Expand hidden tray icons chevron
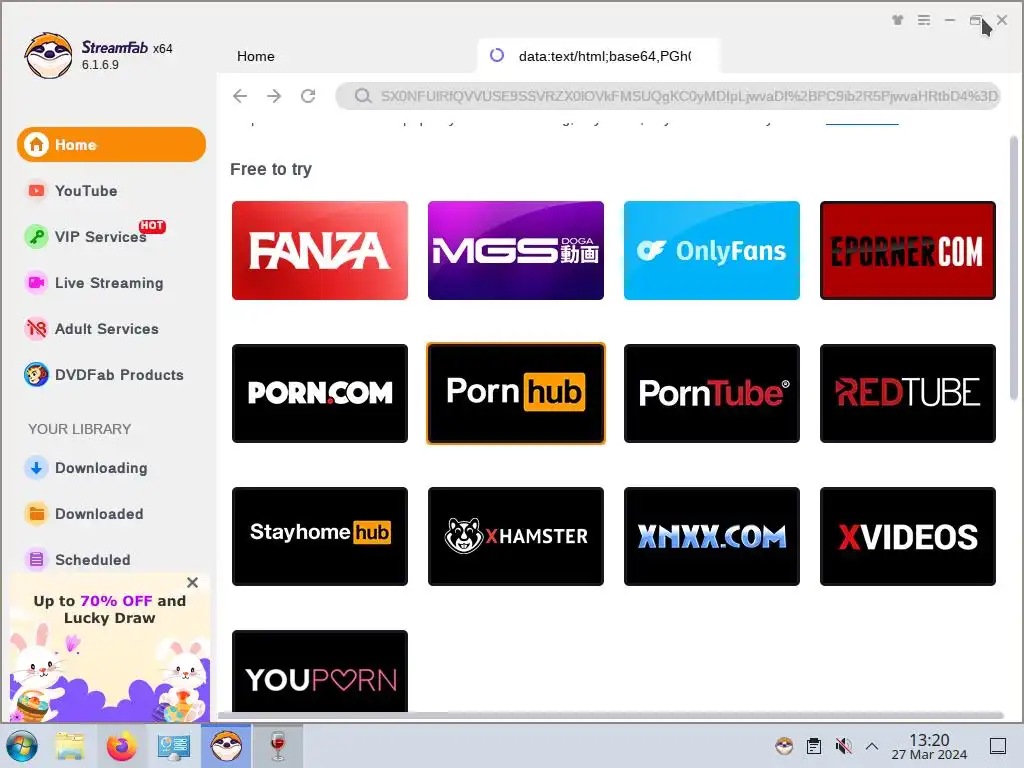This screenshot has height=768, width=1024. [x=872, y=746]
